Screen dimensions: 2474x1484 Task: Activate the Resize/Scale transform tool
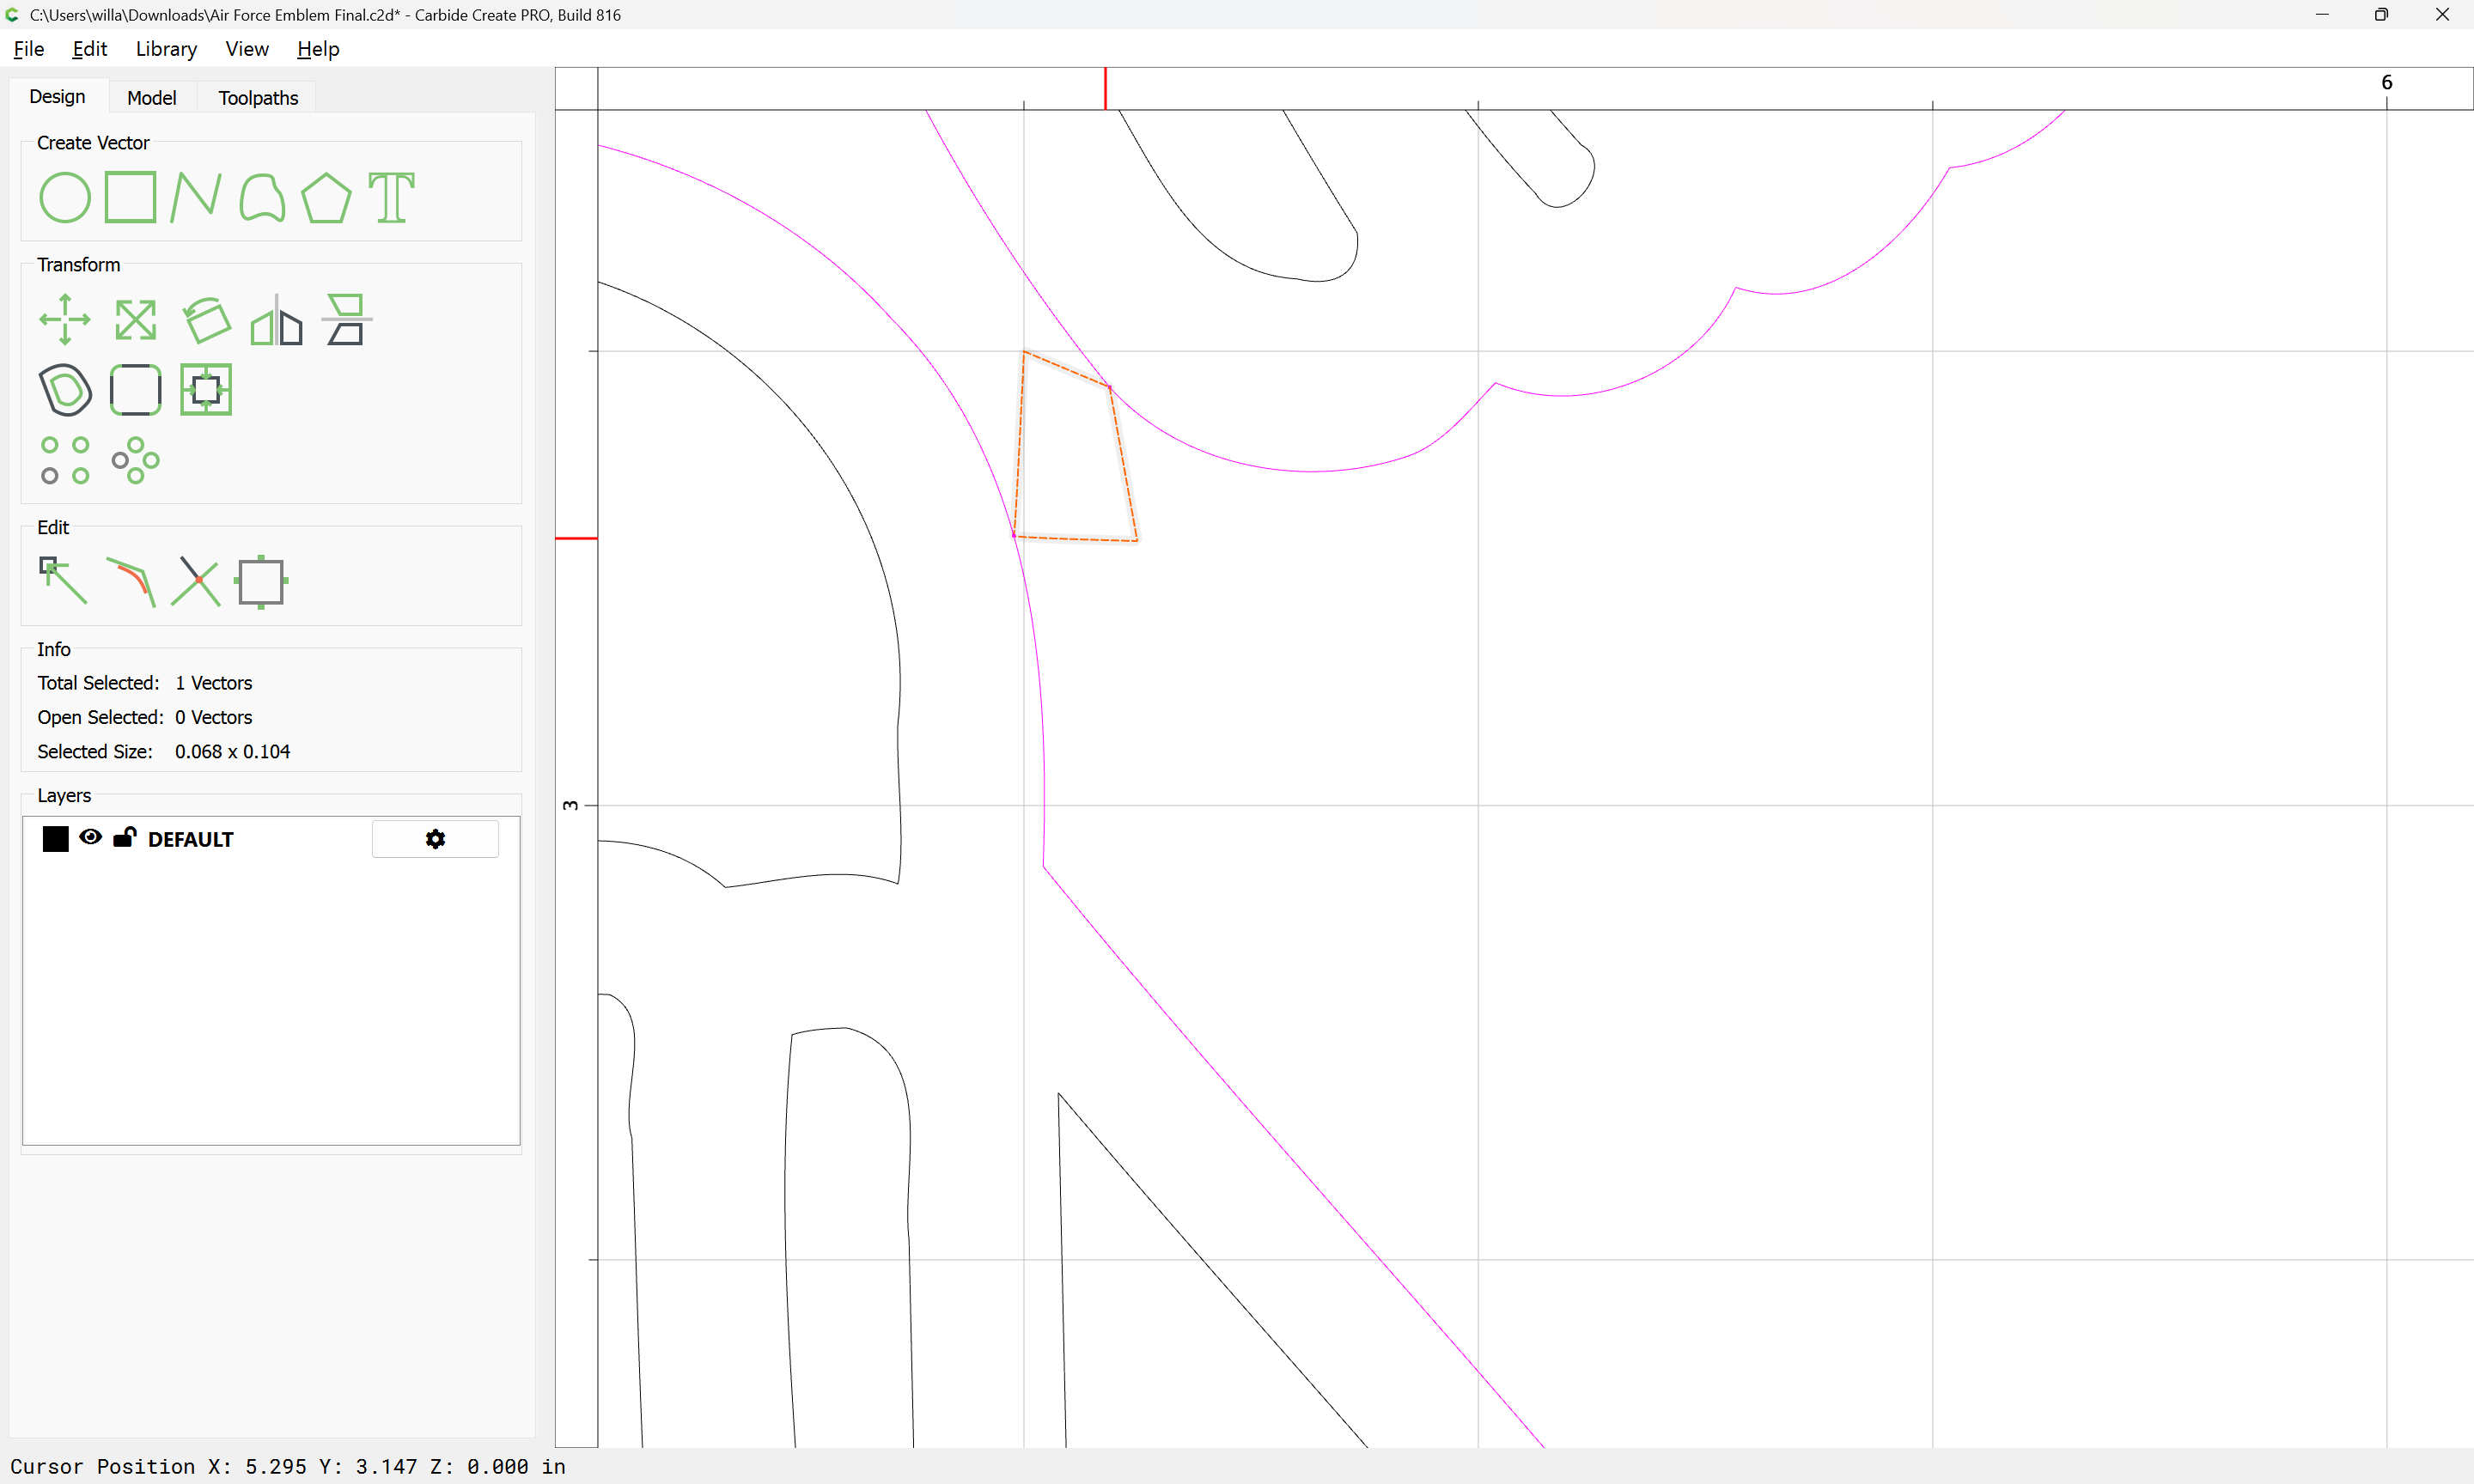(135, 320)
